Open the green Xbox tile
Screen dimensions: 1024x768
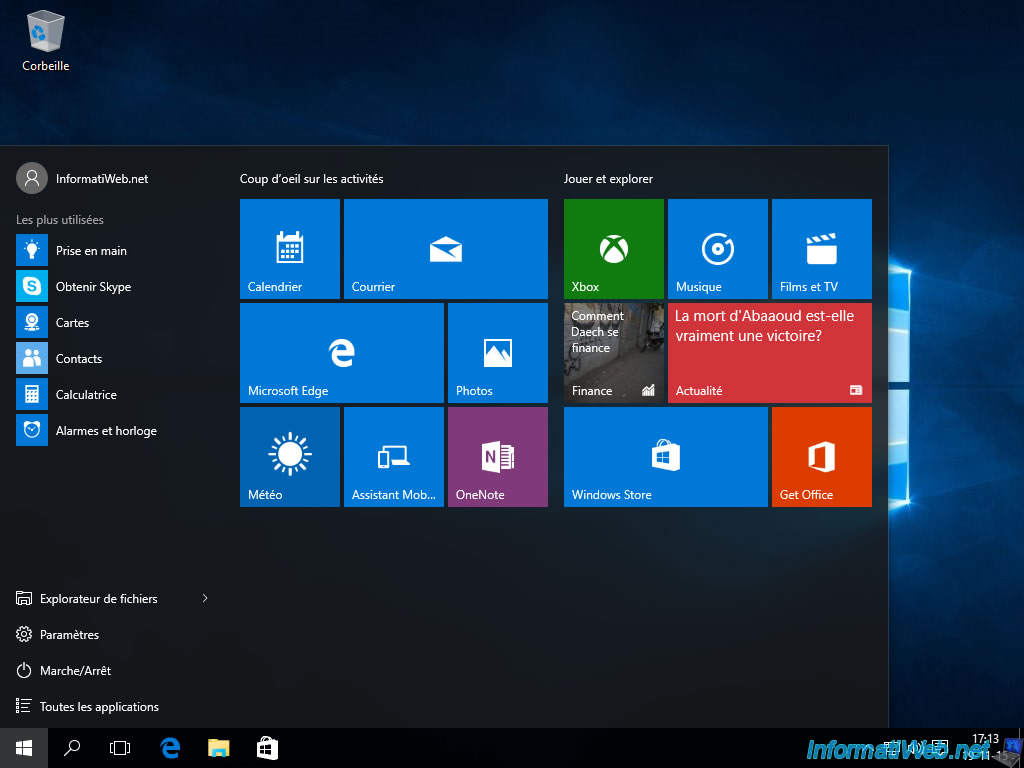coord(614,249)
